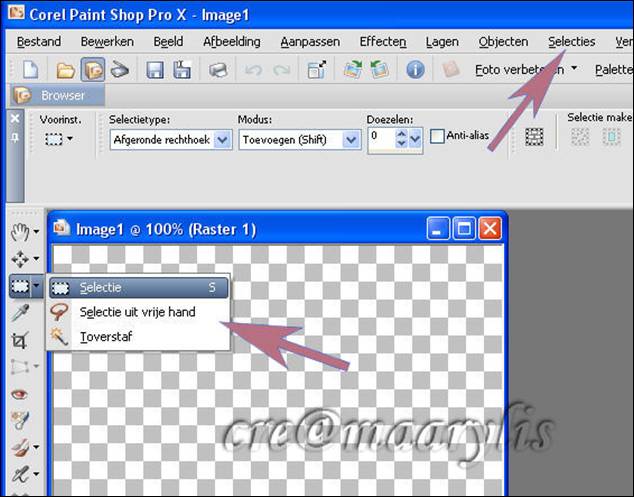
Task: Enable the Anti-alias checkbox
Action: pyautogui.click(x=437, y=136)
